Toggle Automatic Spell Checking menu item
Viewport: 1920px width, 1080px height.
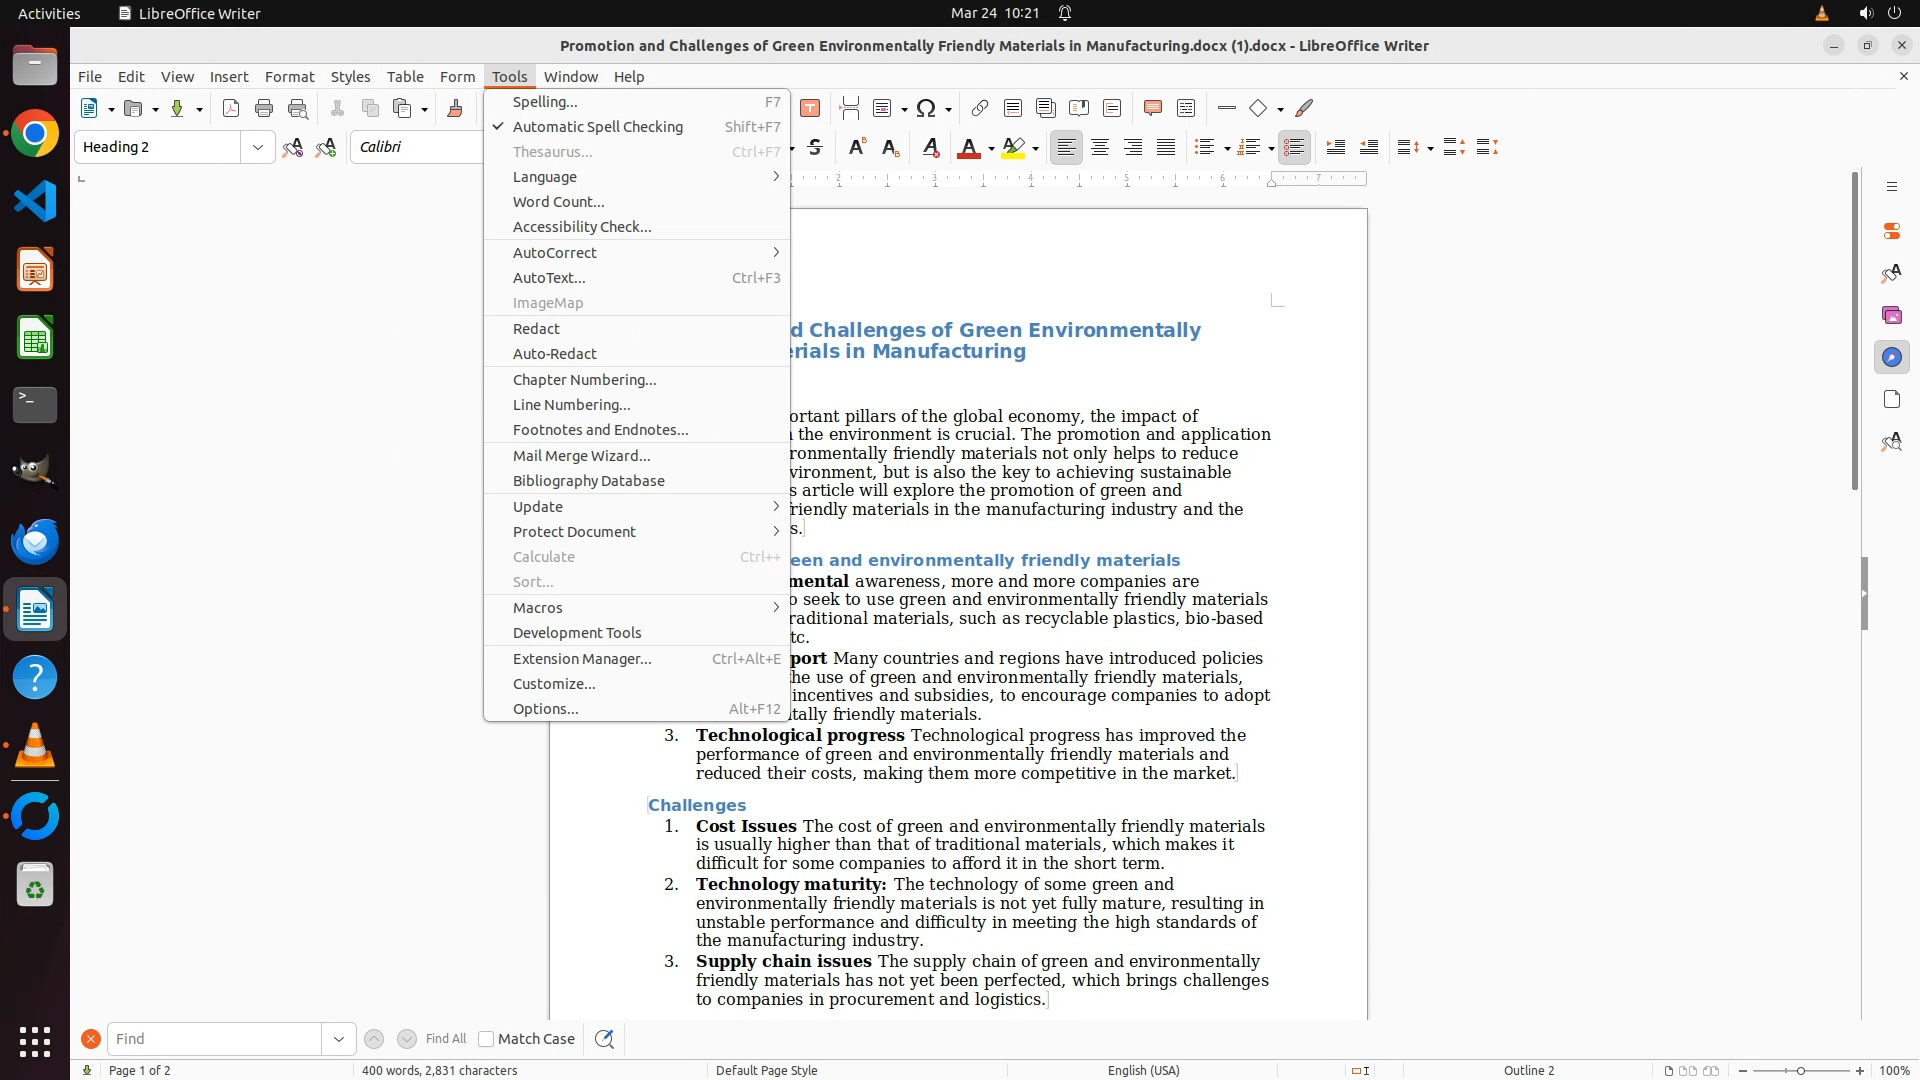click(597, 127)
